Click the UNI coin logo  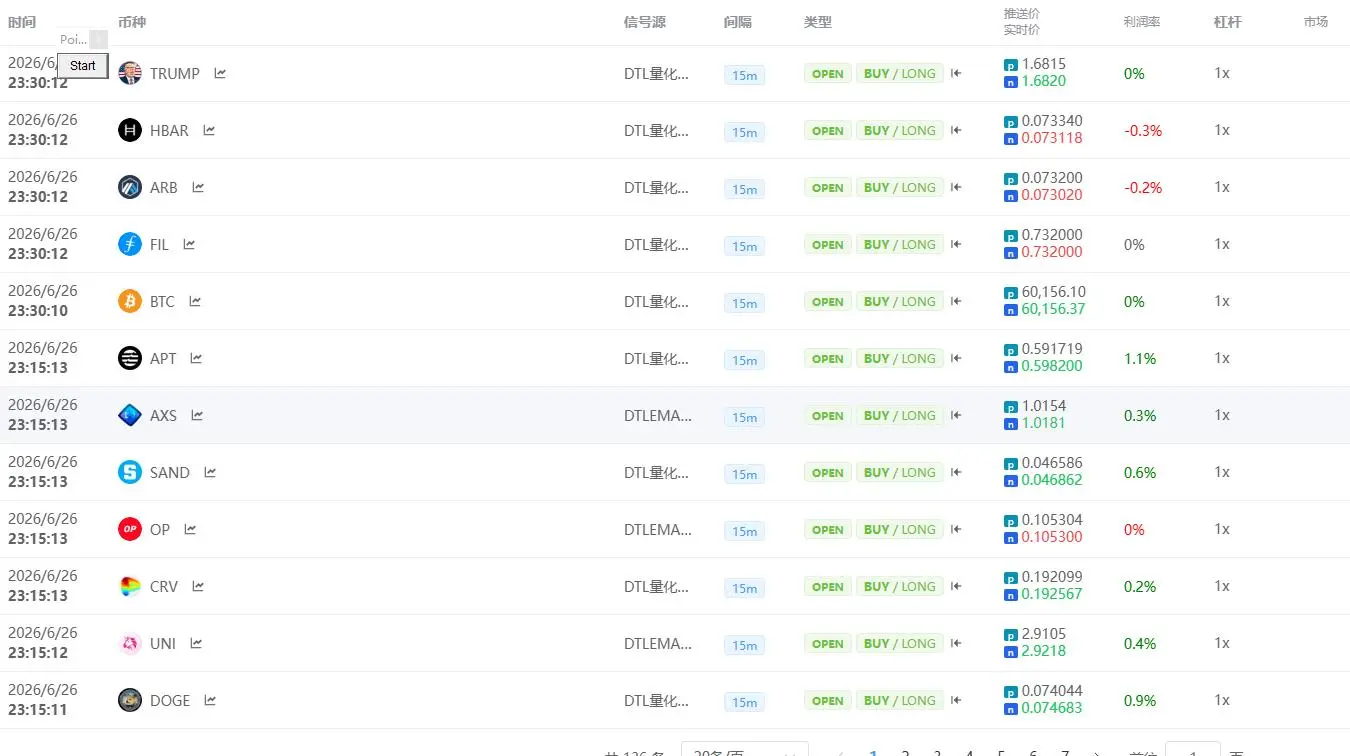click(130, 643)
